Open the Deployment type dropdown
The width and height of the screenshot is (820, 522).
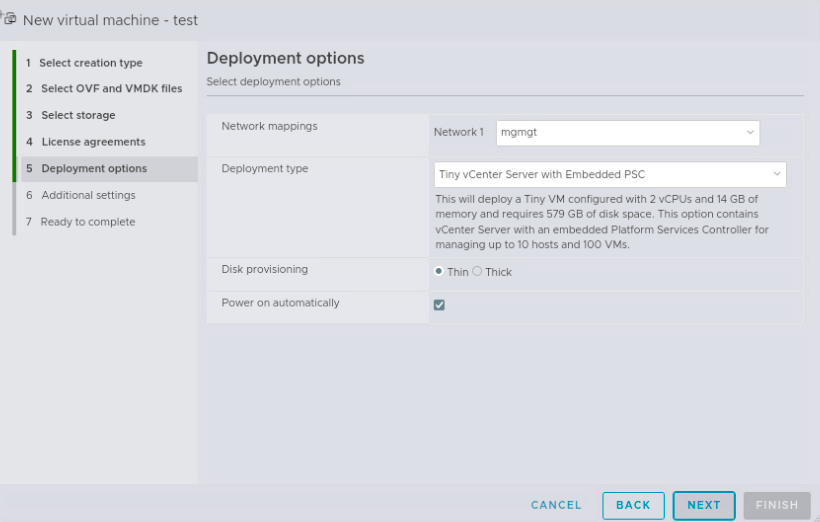pos(610,175)
